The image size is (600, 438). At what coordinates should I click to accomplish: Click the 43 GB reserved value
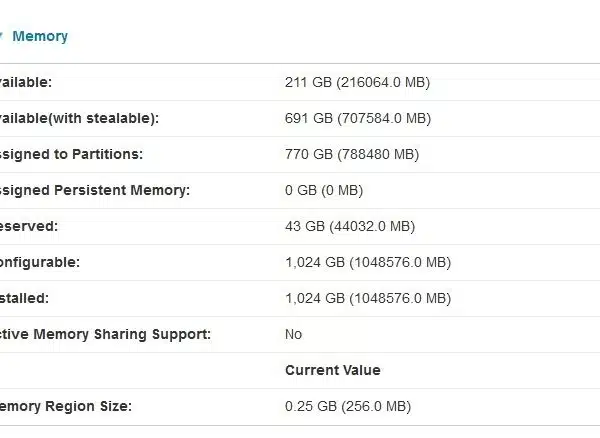pyautogui.click(x=350, y=226)
